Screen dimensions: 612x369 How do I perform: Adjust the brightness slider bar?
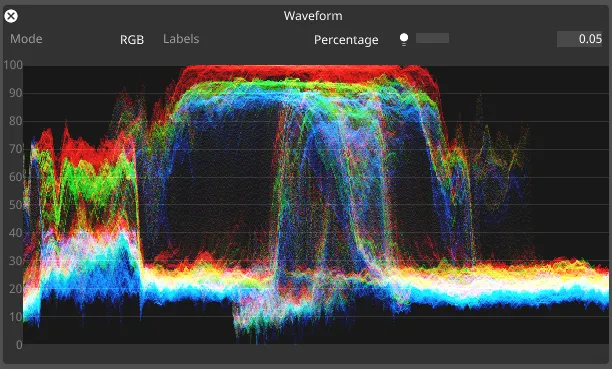point(432,38)
